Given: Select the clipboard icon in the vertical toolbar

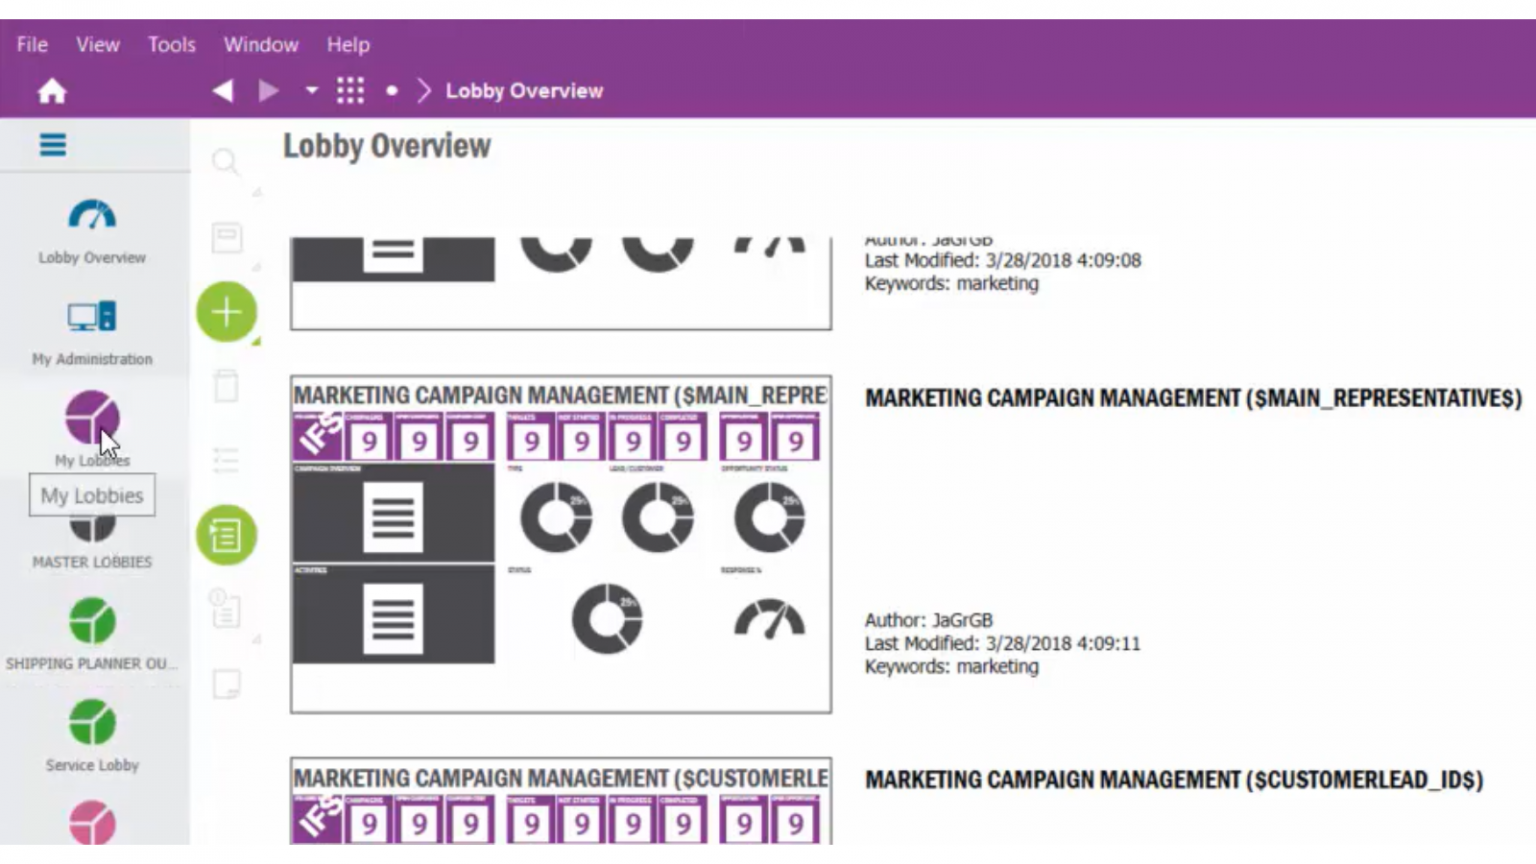Looking at the screenshot, I should pyautogui.click(x=226, y=384).
